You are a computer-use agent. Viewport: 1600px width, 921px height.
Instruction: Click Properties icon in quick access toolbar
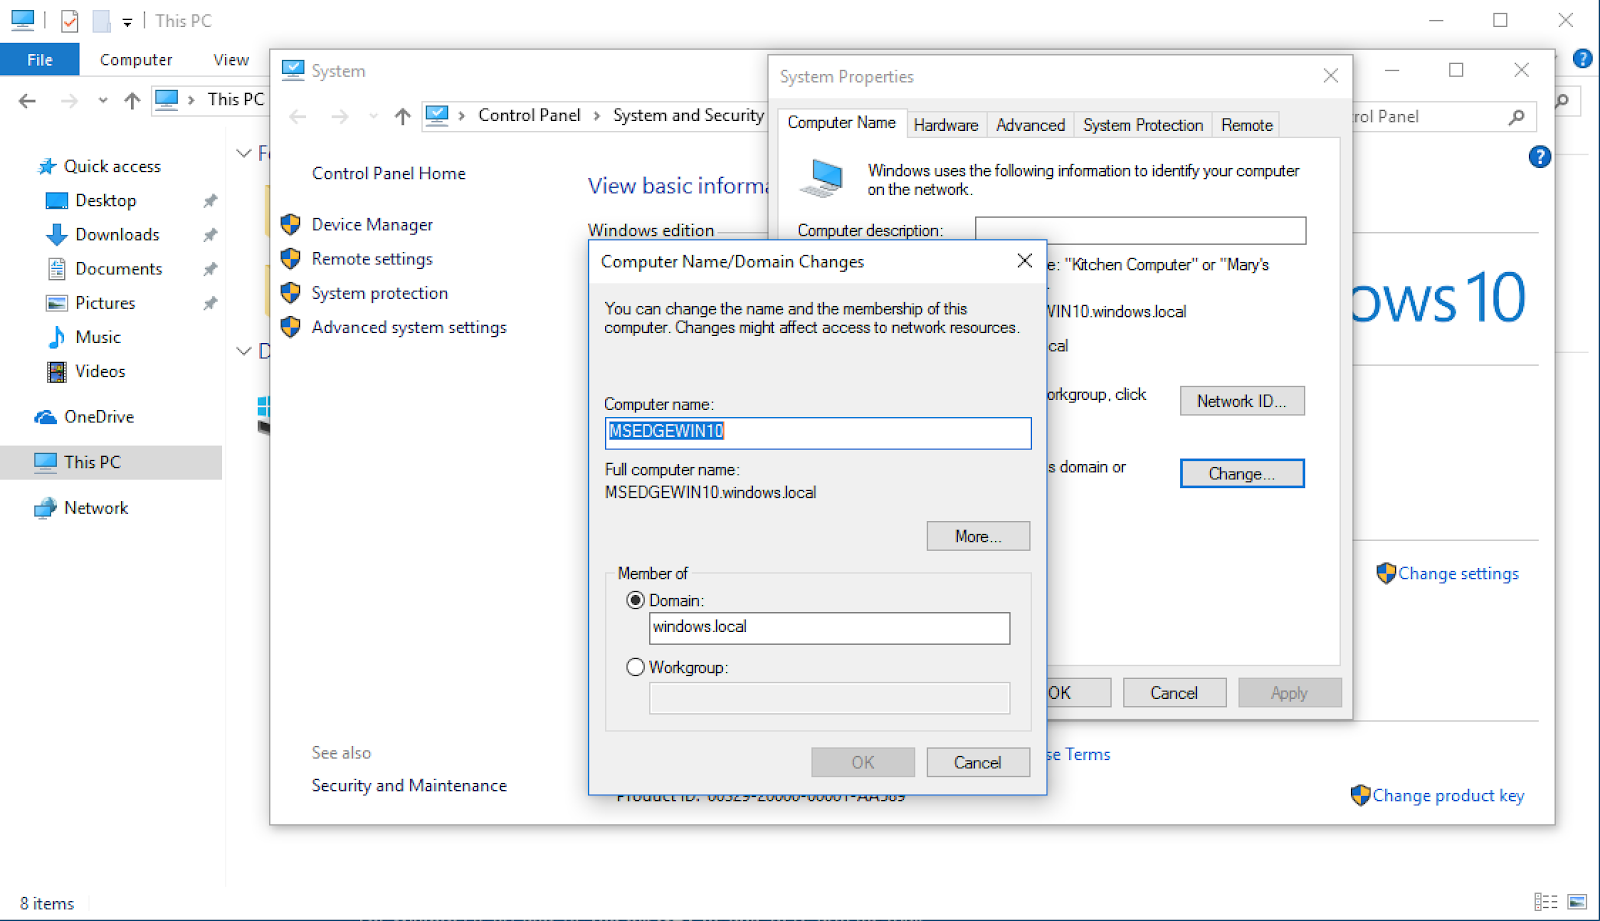click(69, 20)
